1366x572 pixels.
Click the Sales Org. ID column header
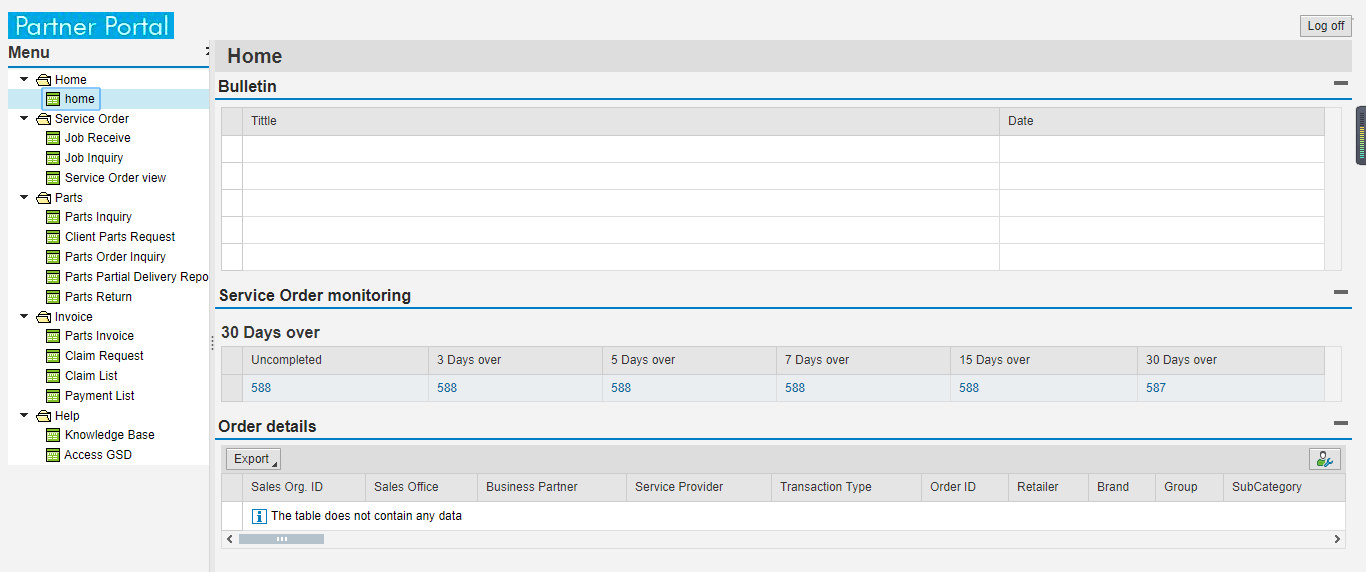point(304,487)
